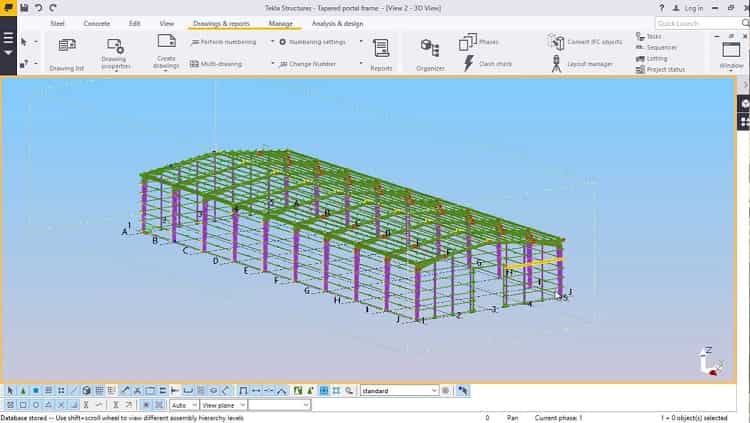The width and height of the screenshot is (750, 423).
Task: Open the View plane dropdown
Action: point(243,405)
